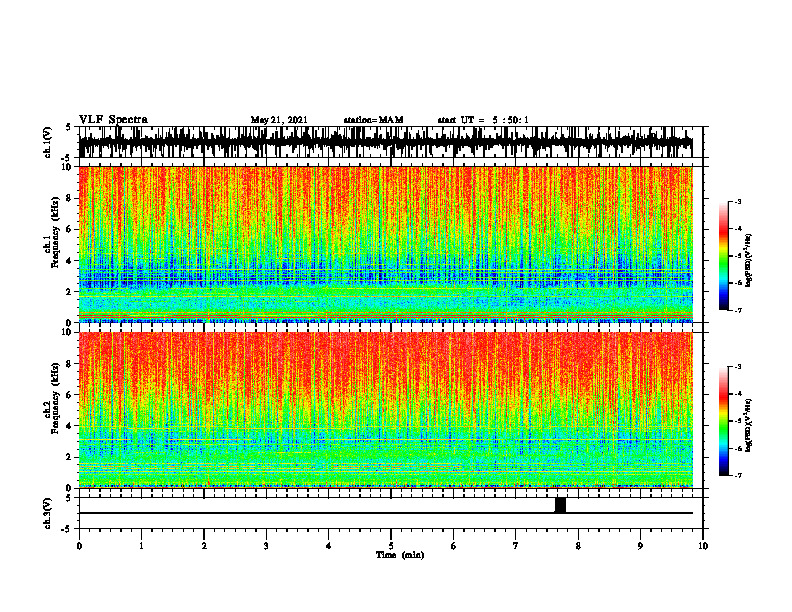Click the ch.1 waveform plot panel

pos(390,142)
